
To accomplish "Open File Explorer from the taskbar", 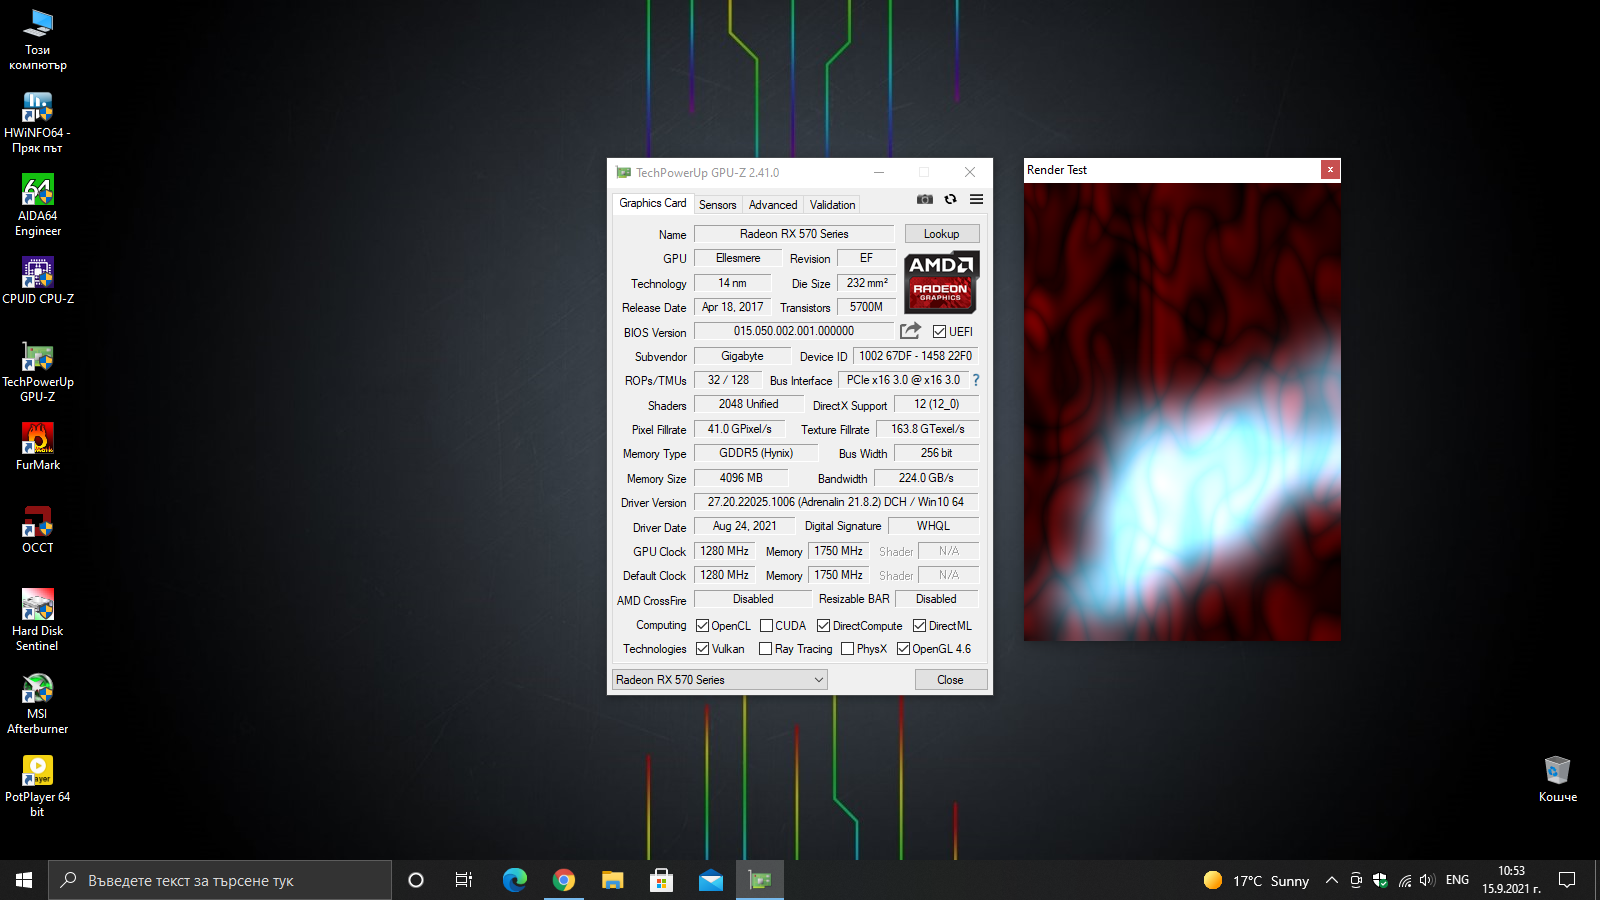I will (x=613, y=880).
